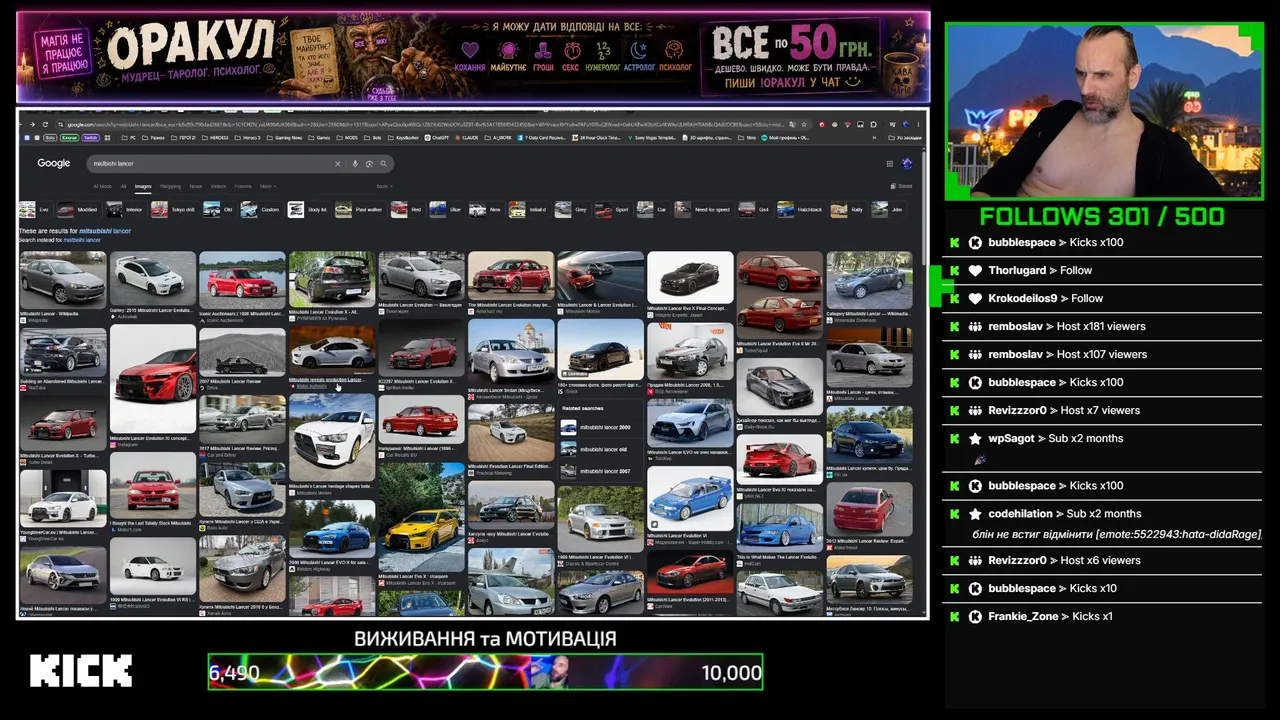Open the Google apps grid
Viewport: 1280px width, 720px height.
click(x=889, y=164)
